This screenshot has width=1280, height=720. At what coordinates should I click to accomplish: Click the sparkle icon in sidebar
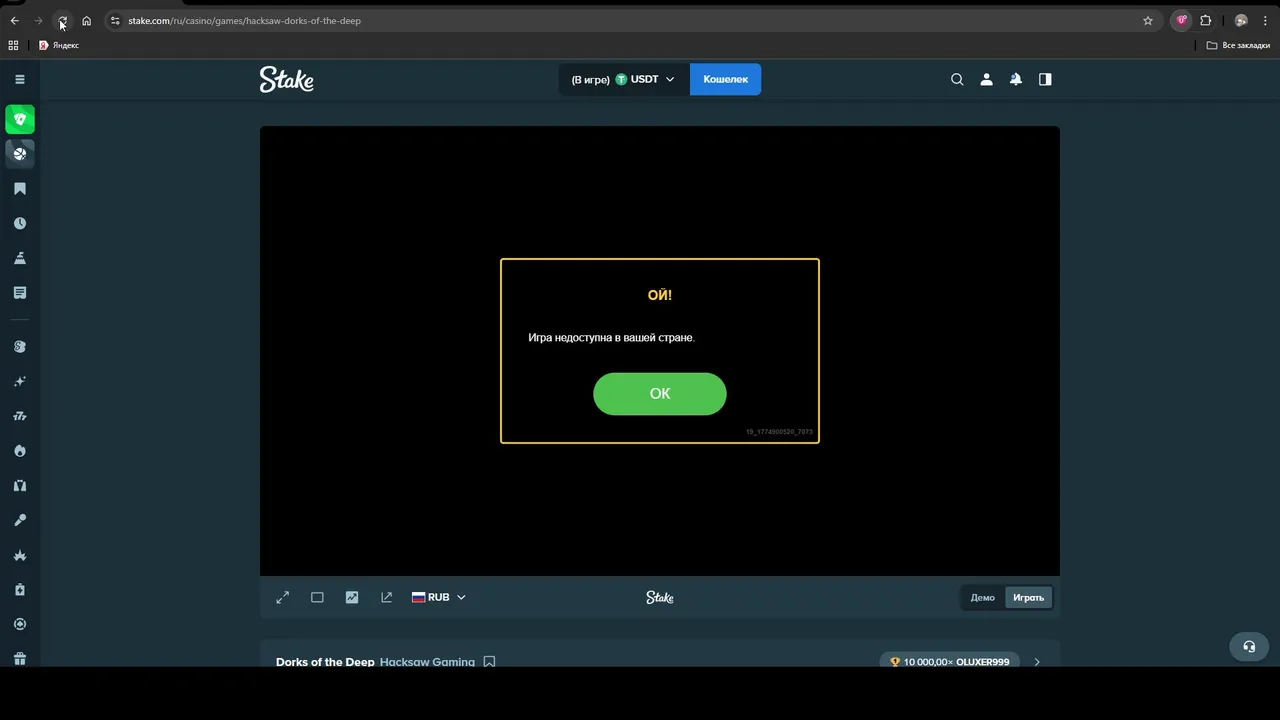[20, 382]
